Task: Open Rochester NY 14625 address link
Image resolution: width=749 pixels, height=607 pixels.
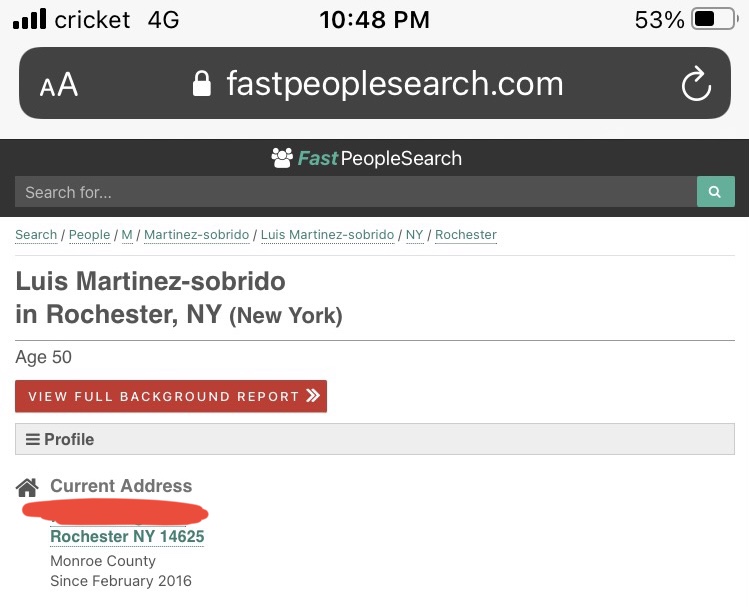Action: pos(127,536)
